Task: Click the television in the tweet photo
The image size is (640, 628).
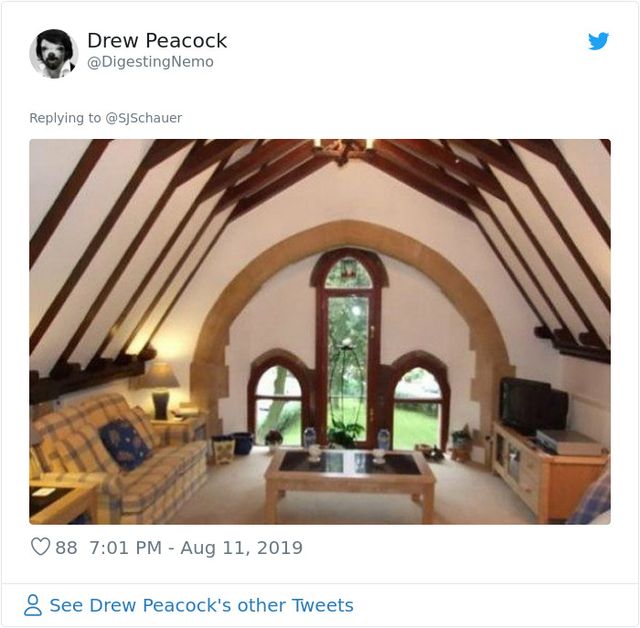Action: (532, 405)
